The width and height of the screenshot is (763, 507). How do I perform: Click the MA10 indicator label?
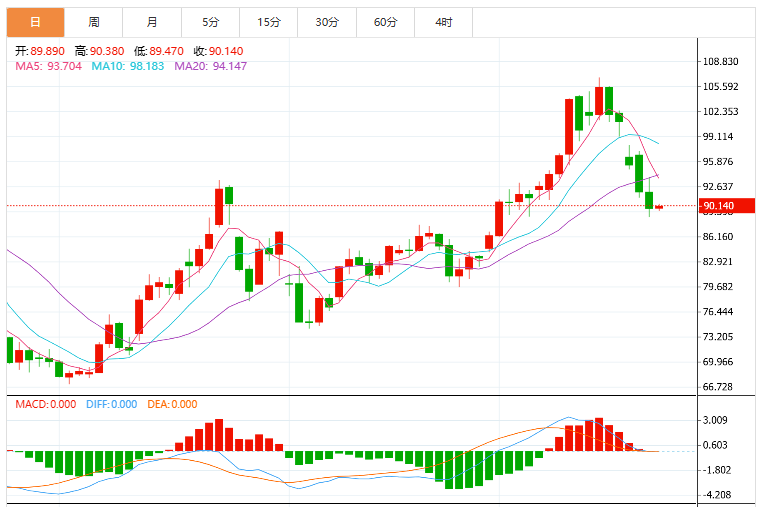(128, 66)
